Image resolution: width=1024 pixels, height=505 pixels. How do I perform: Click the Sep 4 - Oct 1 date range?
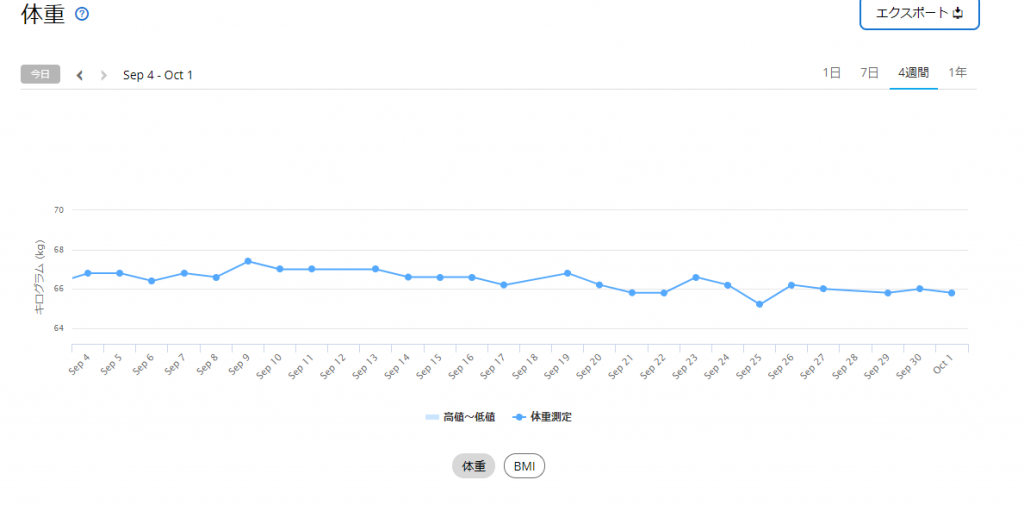158,75
